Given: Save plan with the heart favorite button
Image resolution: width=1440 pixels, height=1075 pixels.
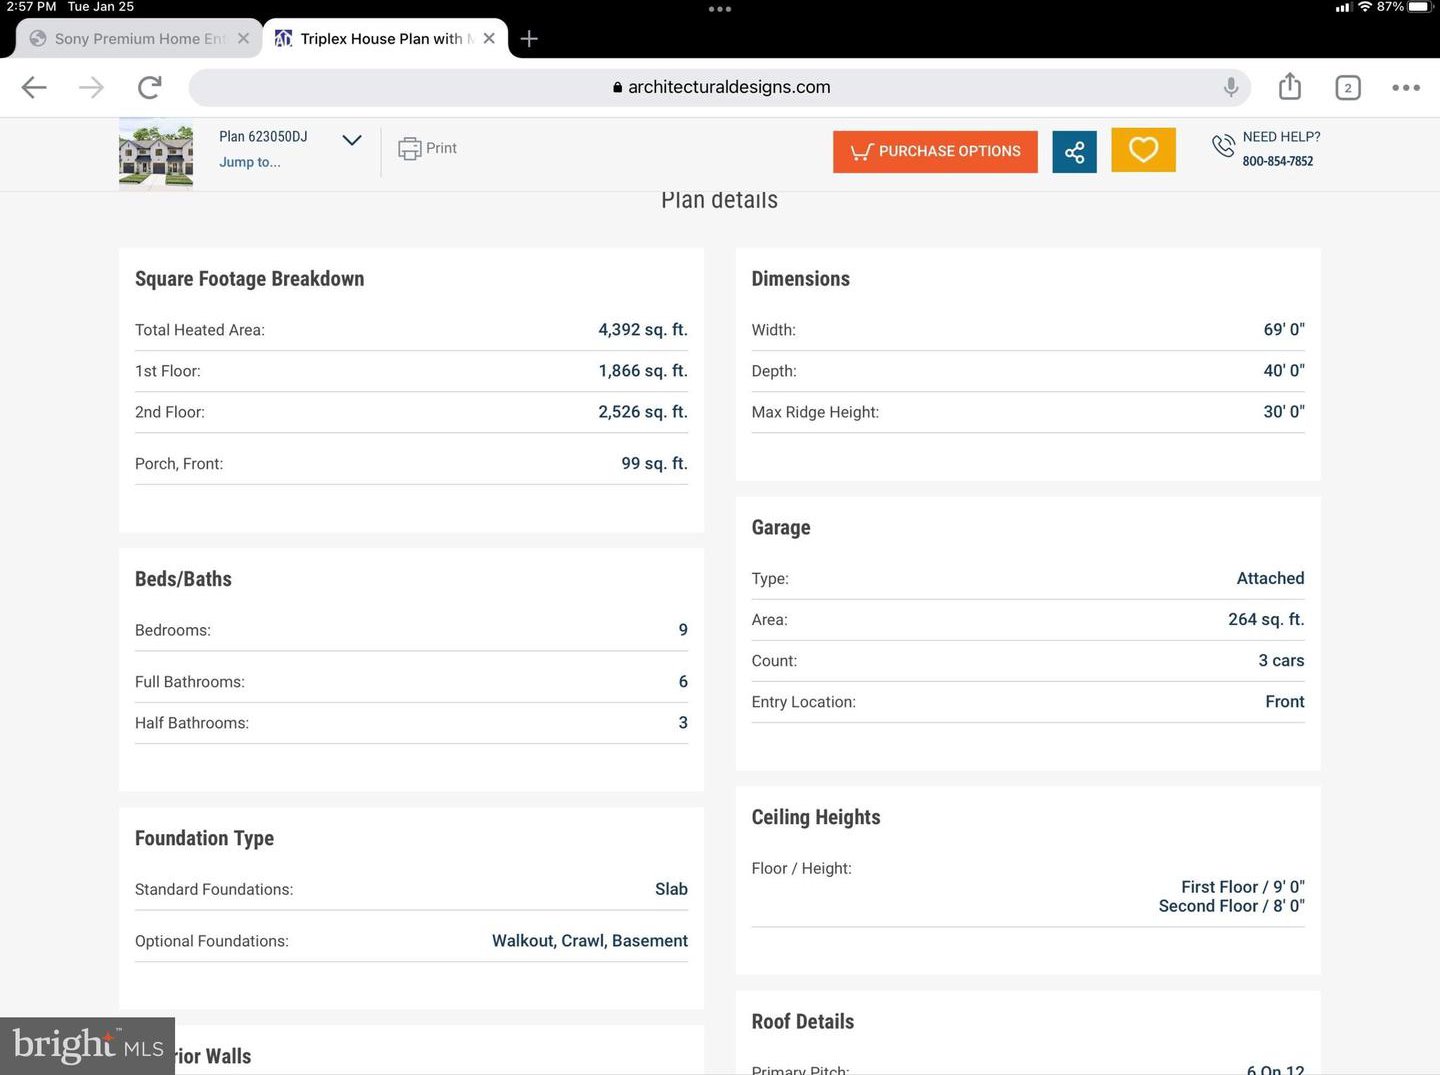Looking at the screenshot, I should [x=1143, y=150].
